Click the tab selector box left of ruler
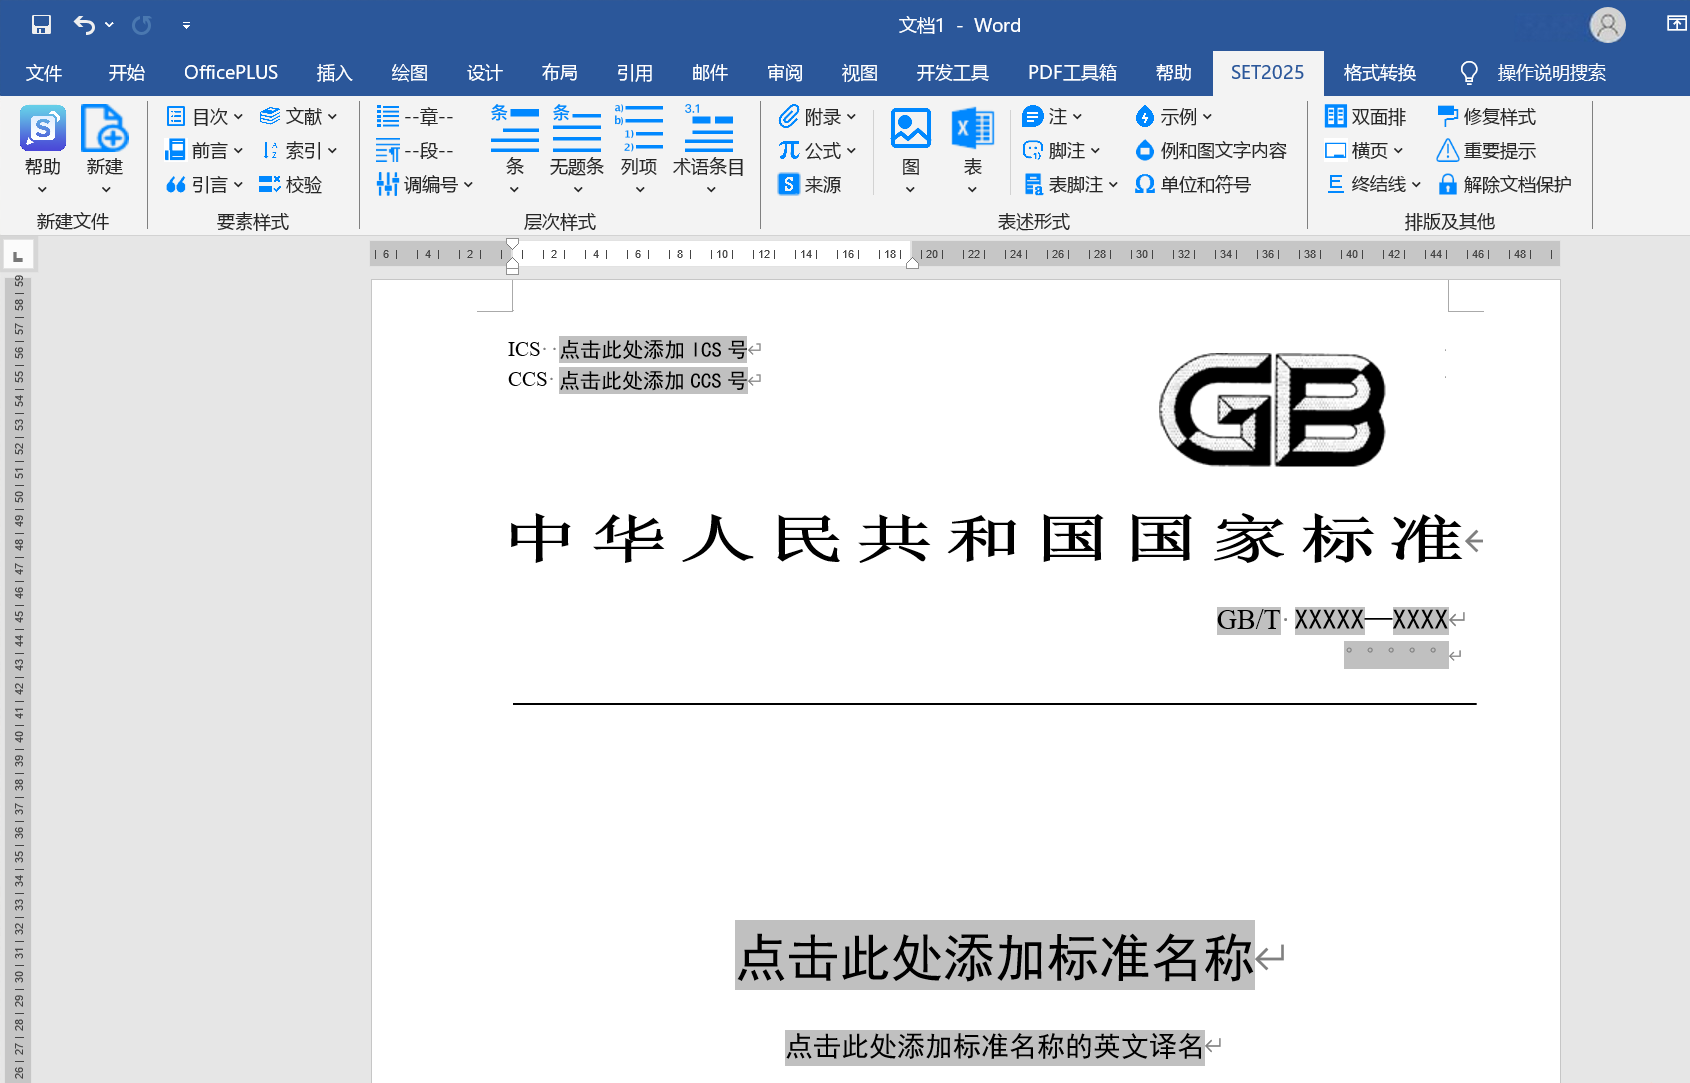1690x1083 pixels. [18, 256]
